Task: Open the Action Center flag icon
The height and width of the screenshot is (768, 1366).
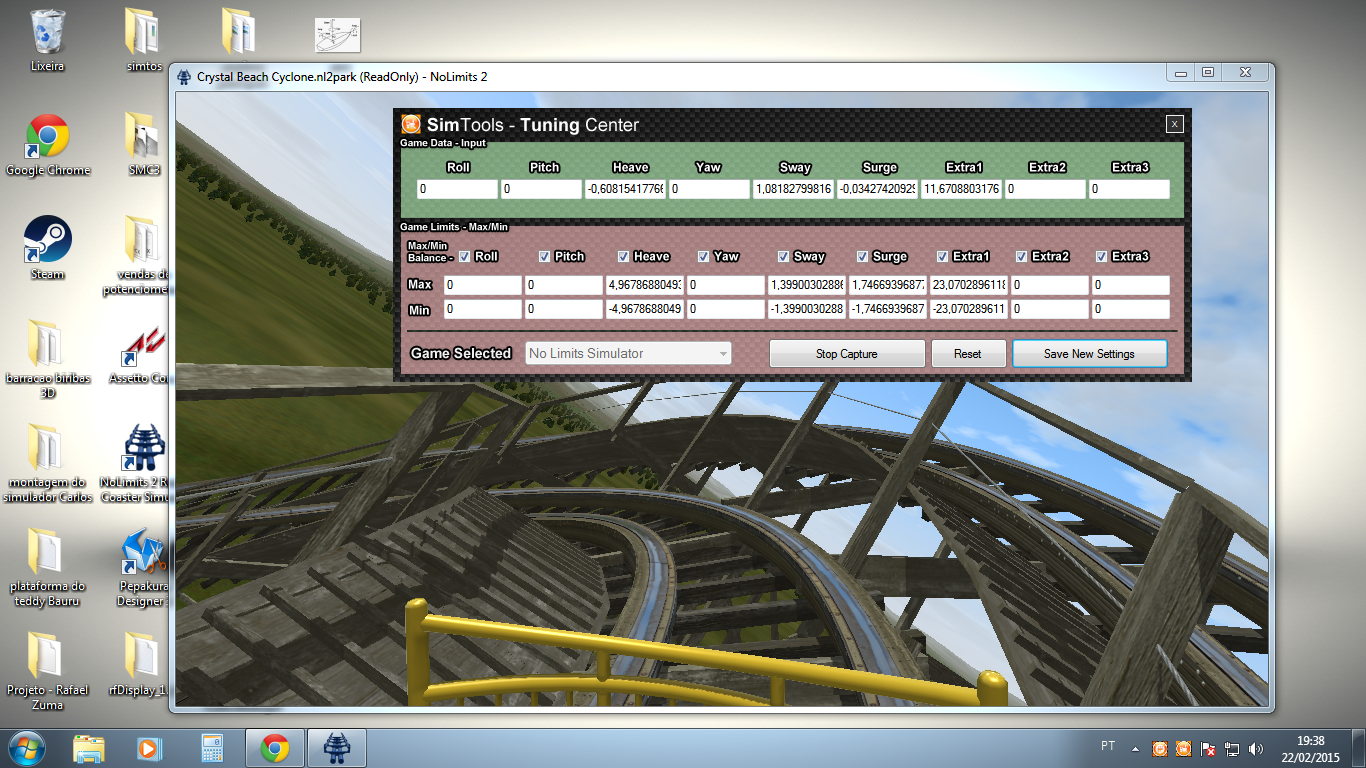Action: click(1208, 748)
